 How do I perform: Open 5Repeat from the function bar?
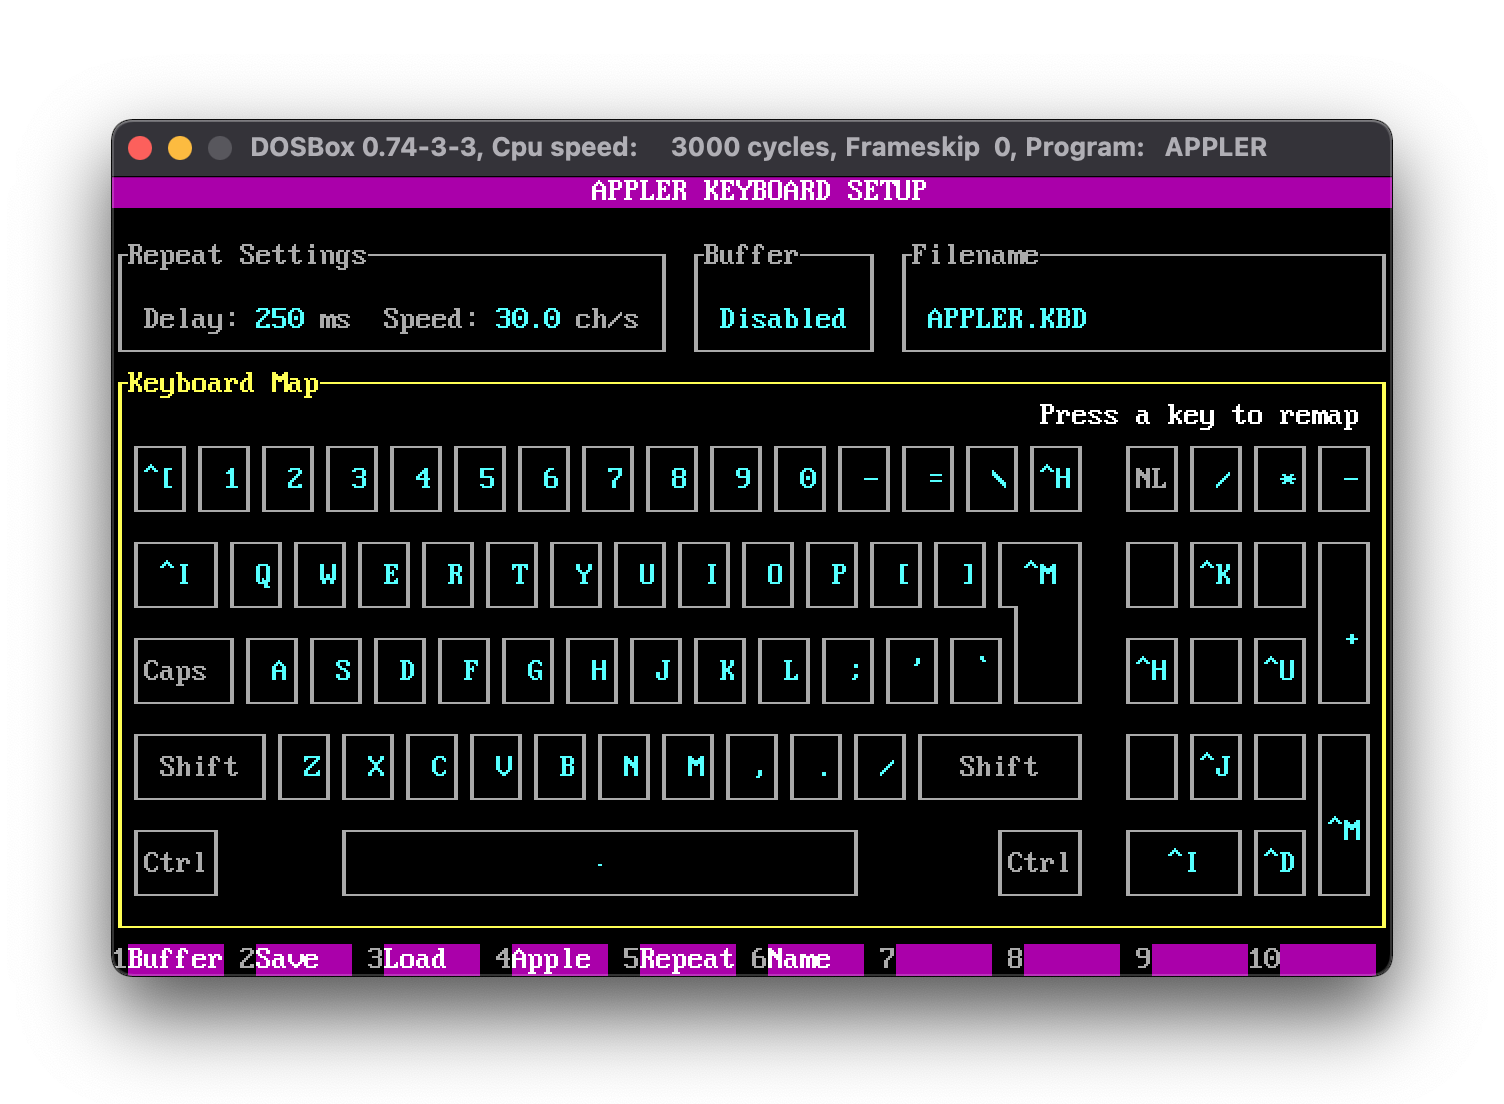(x=679, y=959)
